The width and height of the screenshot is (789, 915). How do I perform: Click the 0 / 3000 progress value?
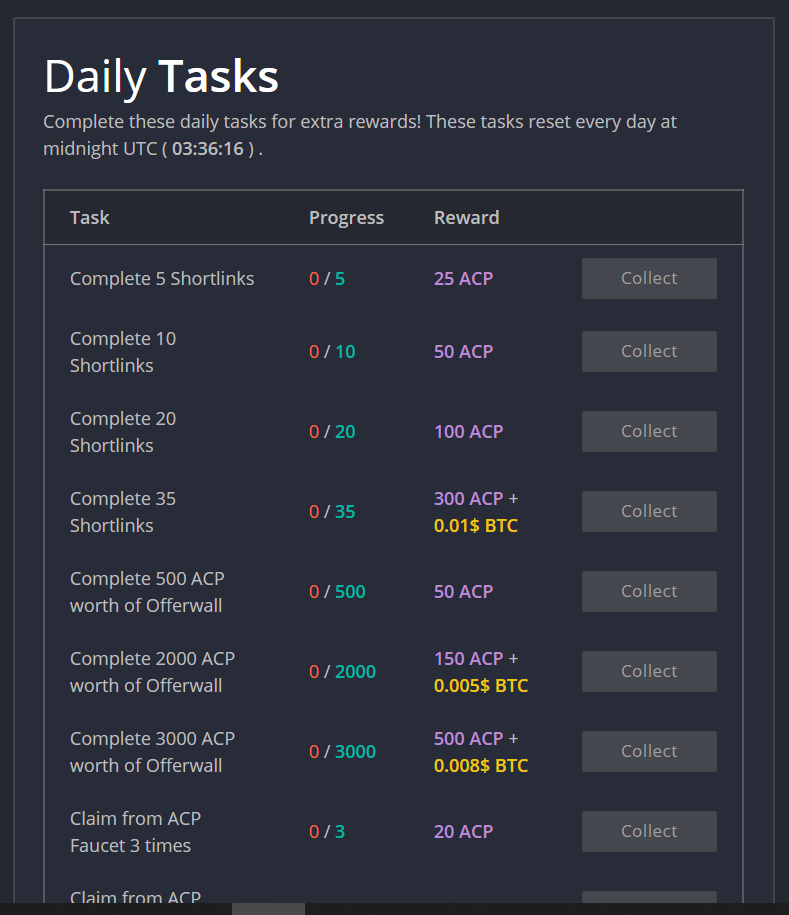pos(343,752)
